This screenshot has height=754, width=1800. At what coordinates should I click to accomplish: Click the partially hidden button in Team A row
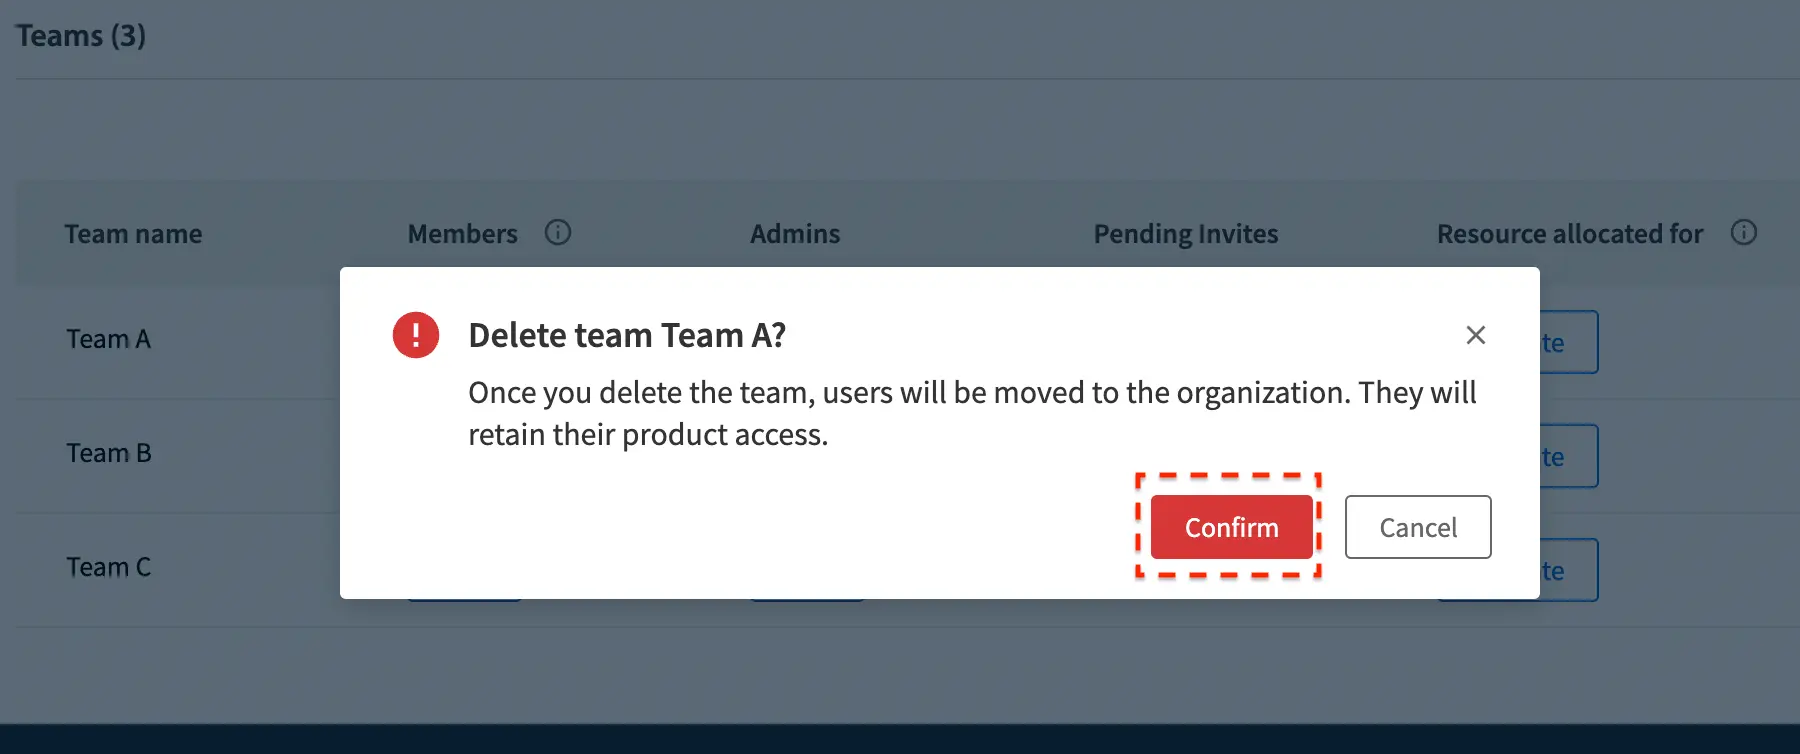(1568, 343)
